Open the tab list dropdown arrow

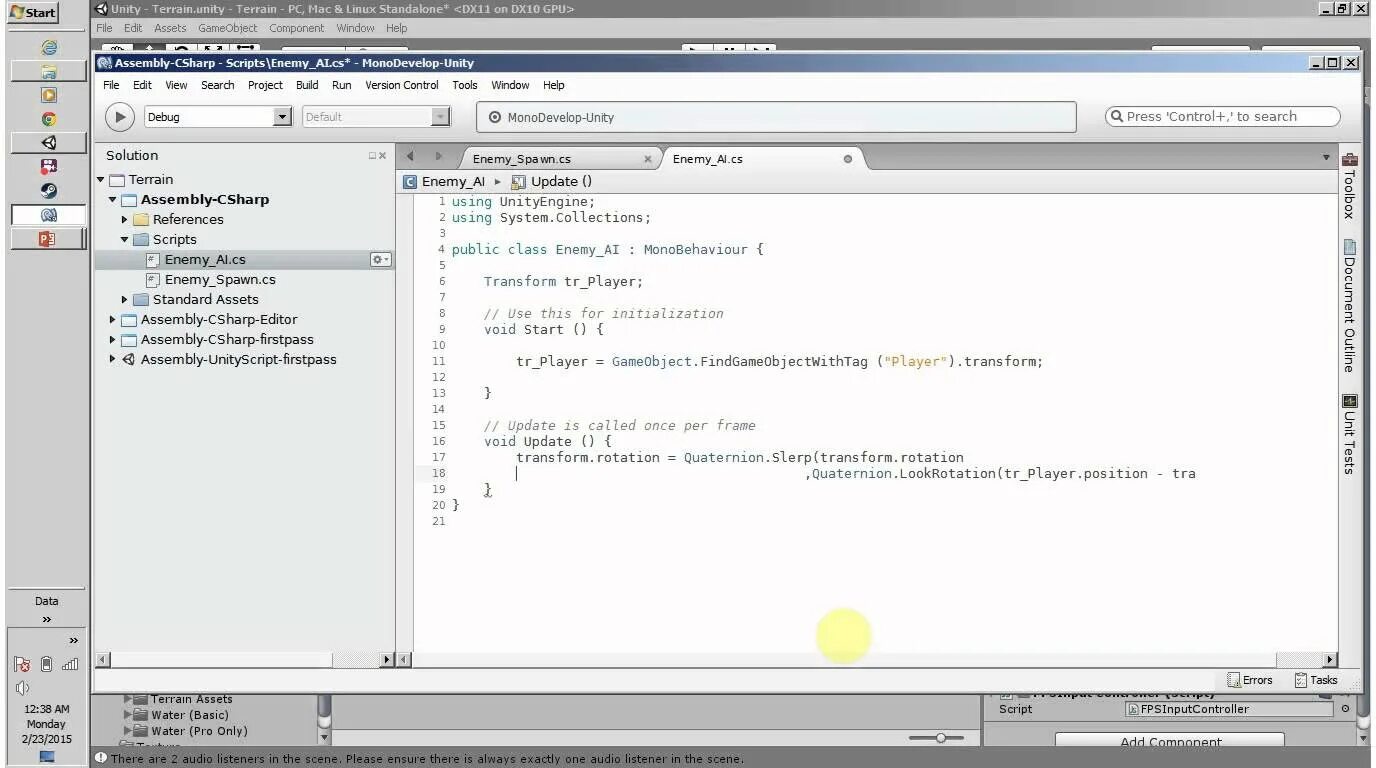tap(1327, 158)
